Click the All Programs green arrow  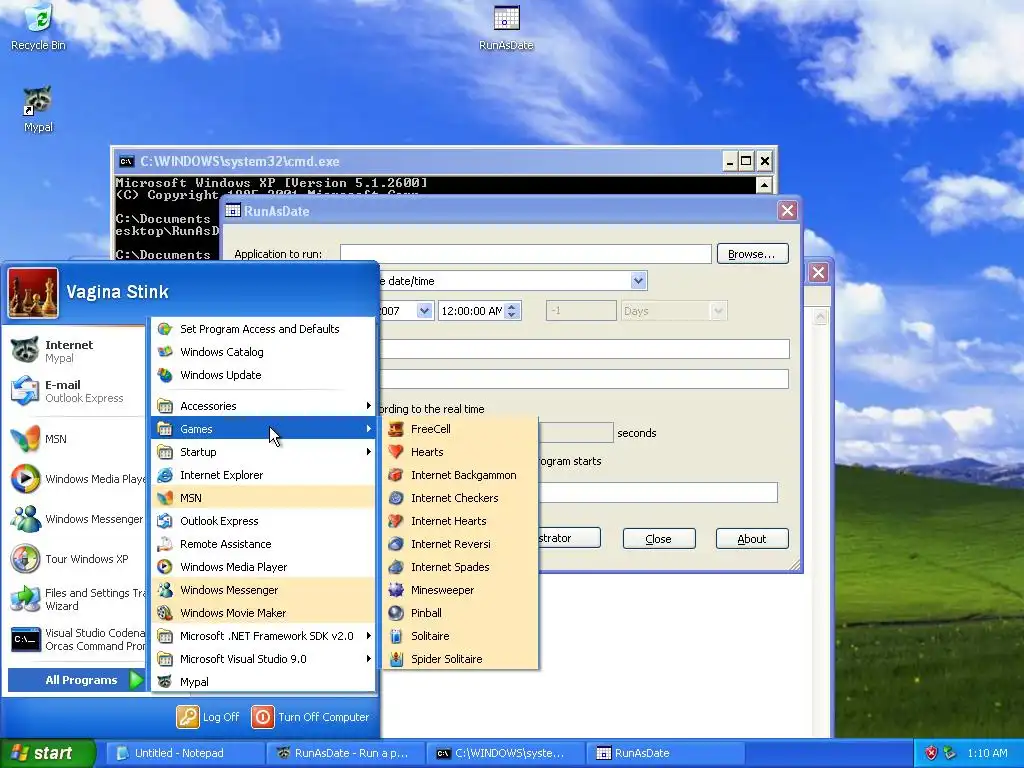pyautogui.click(x=136, y=680)
